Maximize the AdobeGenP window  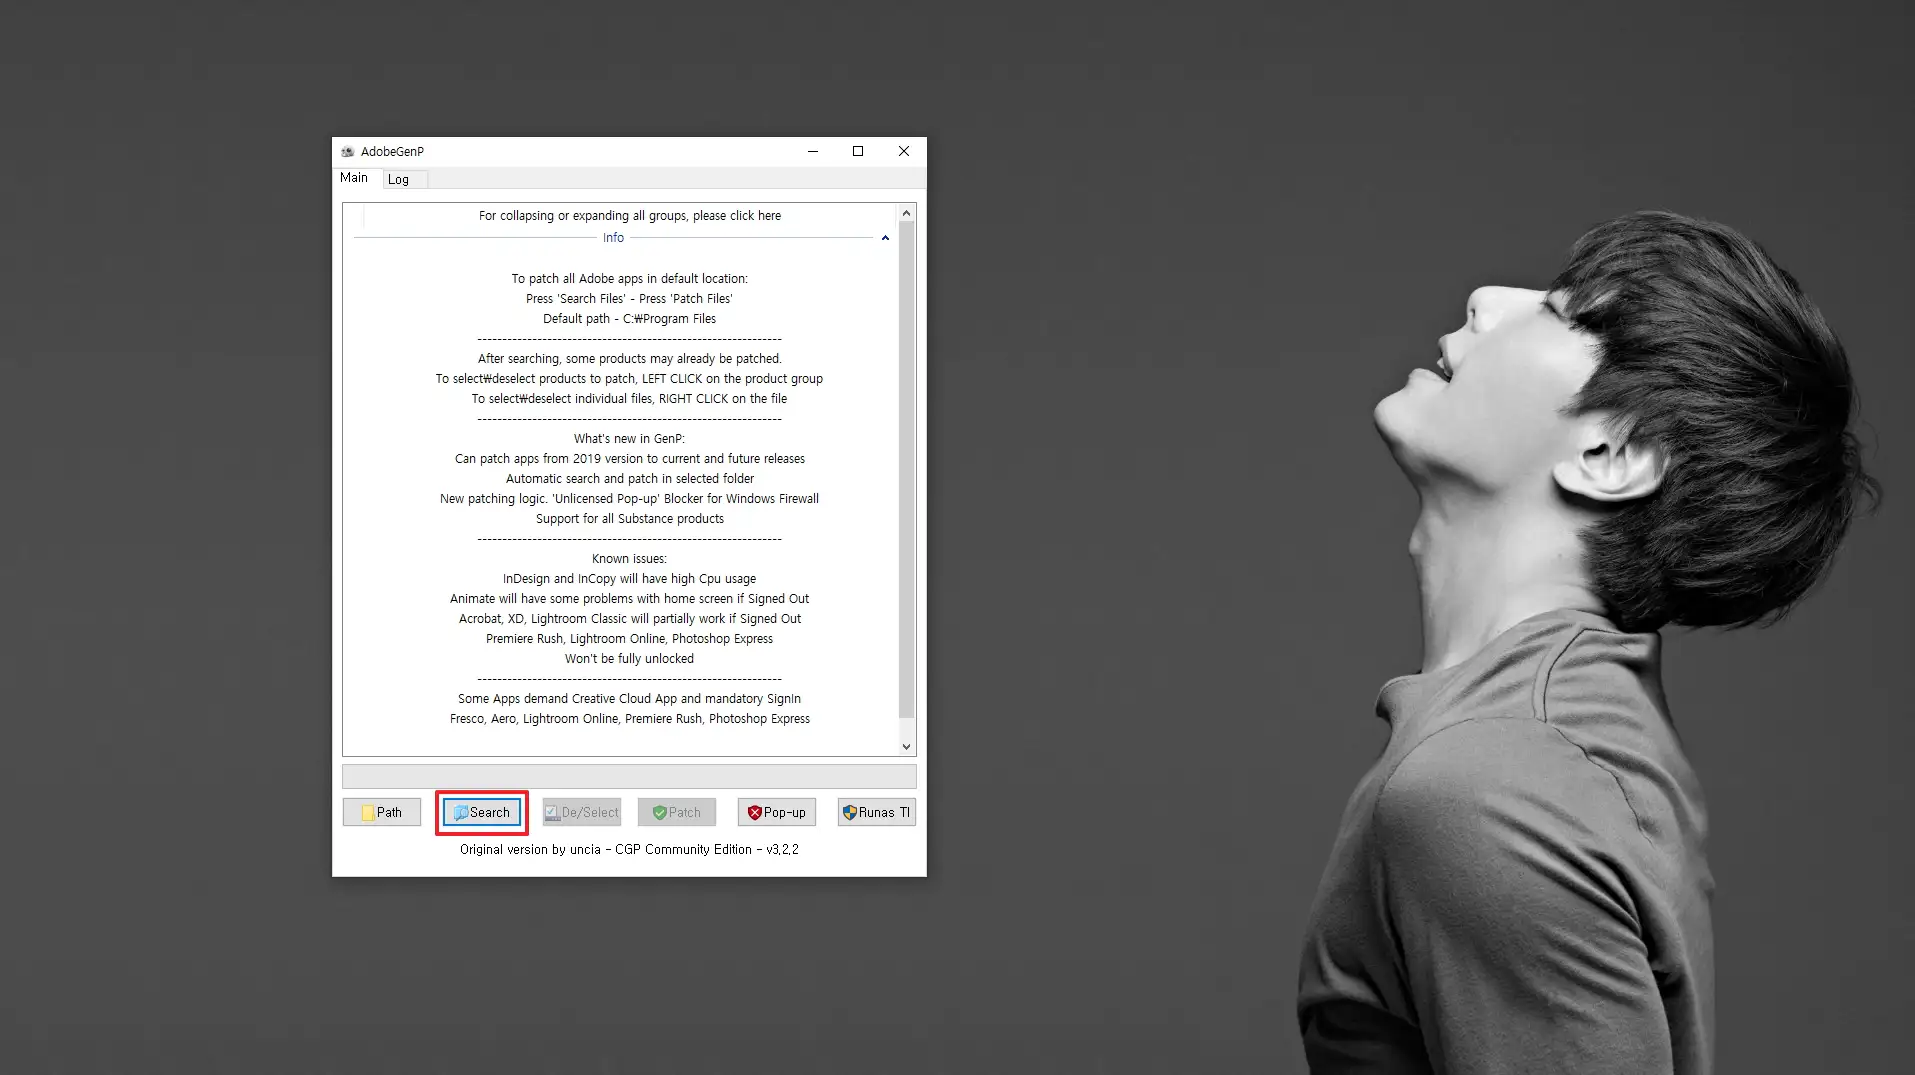858,151
